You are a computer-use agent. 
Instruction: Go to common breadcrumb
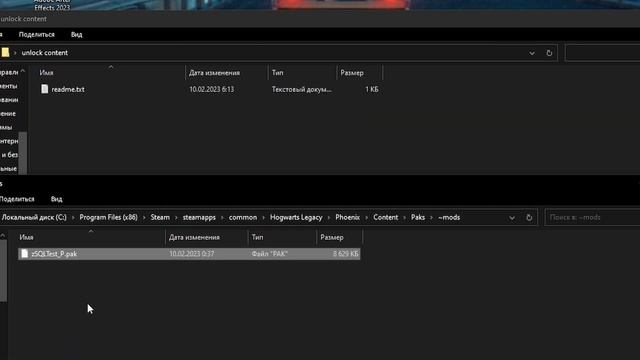pyautogui.click(x=243, y=218)
